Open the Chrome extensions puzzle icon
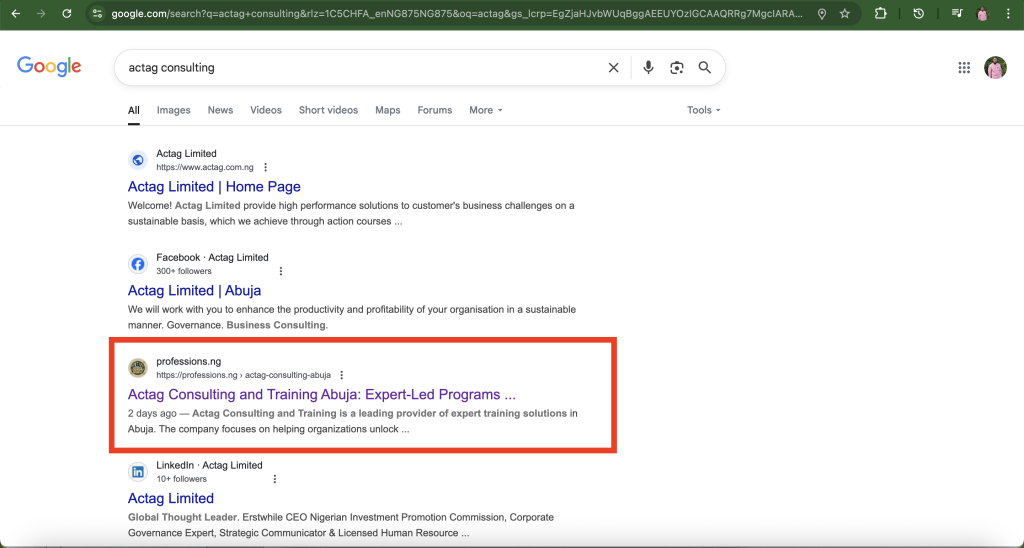 tap(880, 13)
